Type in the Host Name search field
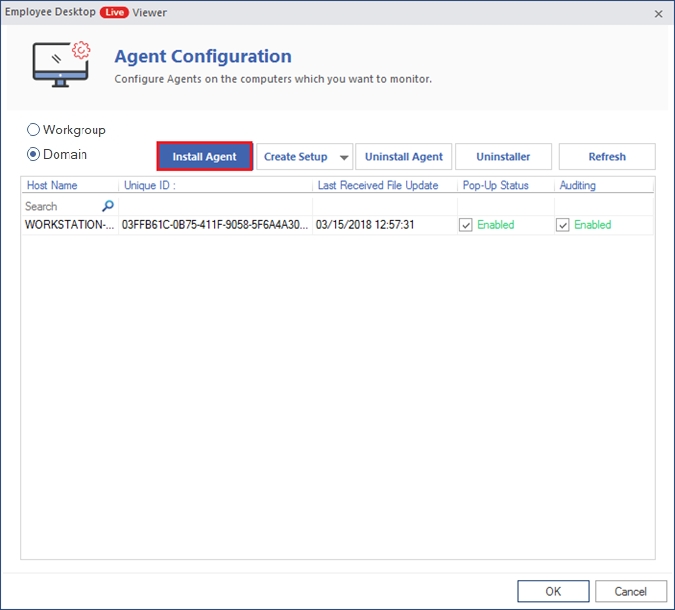This screenshot has width=675, height=610. (x=60, y=206)
